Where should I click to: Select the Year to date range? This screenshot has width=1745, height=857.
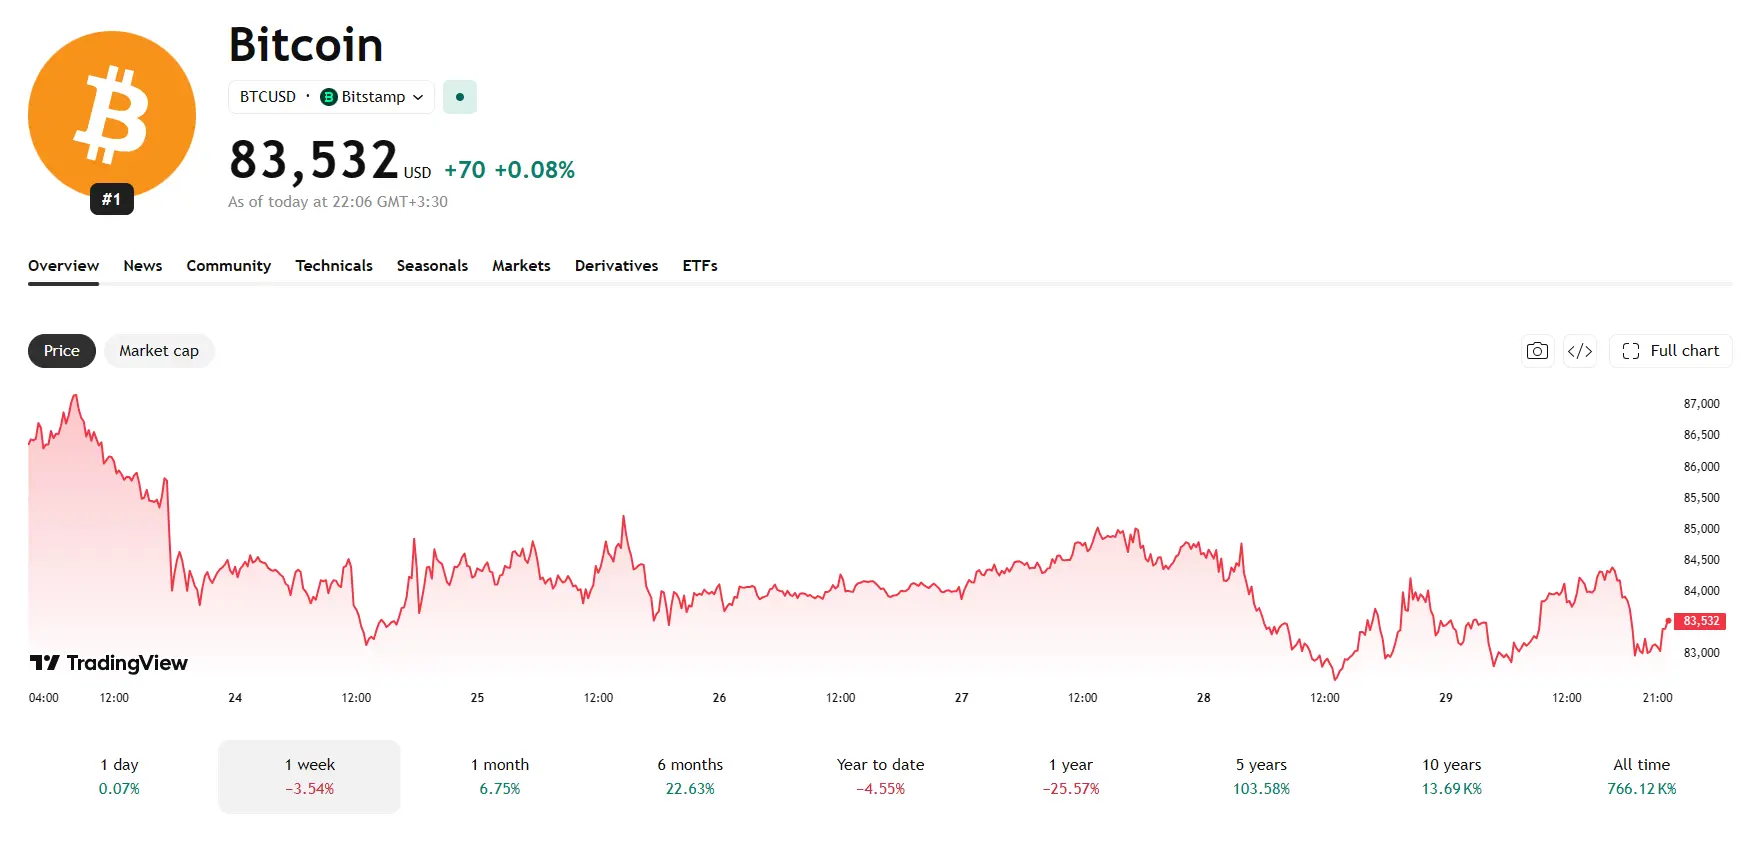881,777
